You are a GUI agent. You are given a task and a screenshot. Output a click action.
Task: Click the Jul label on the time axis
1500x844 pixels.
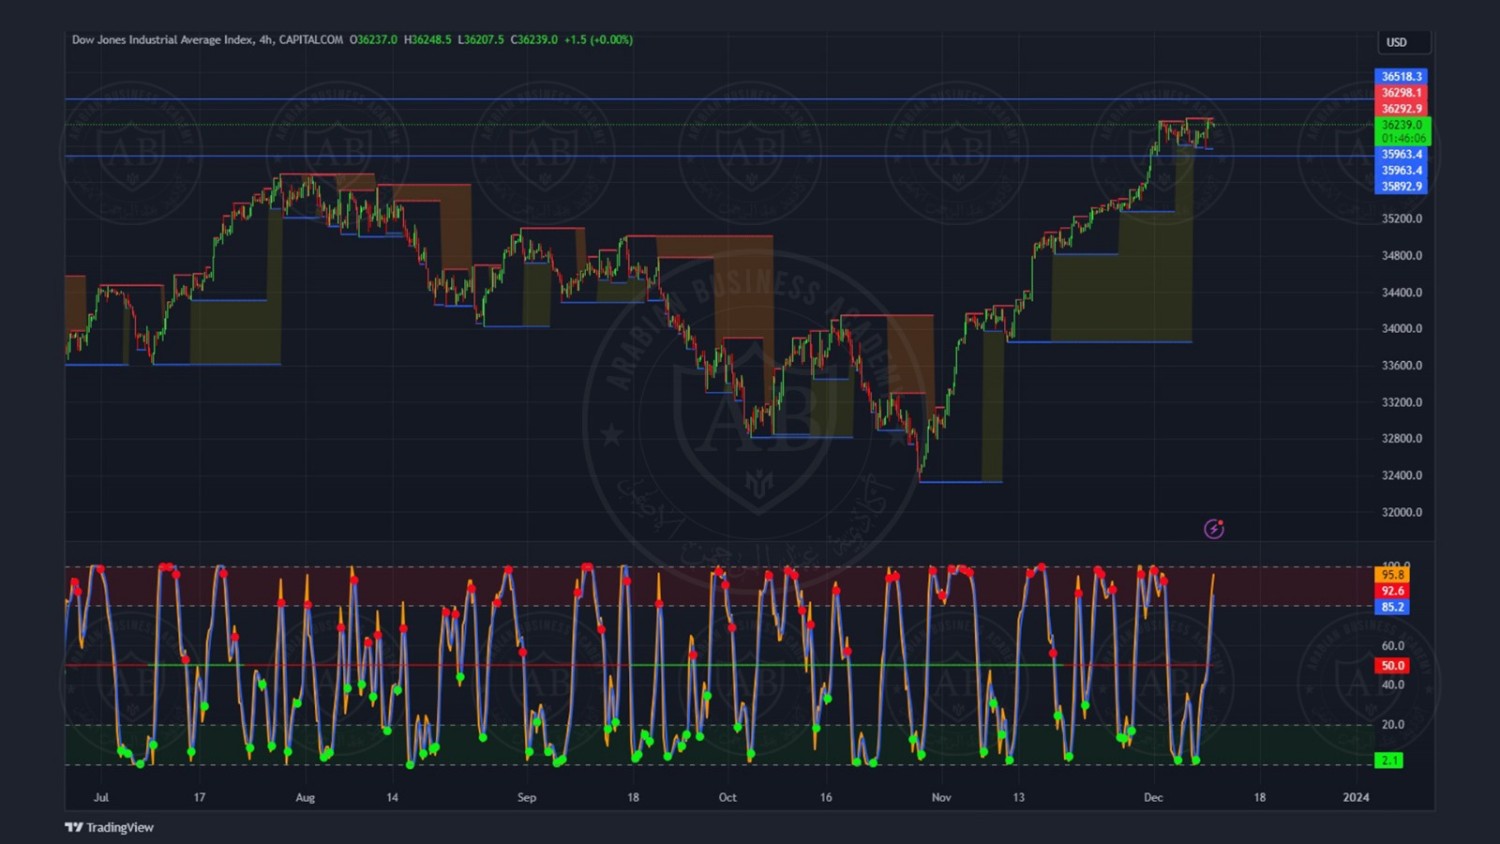[101, 797]
